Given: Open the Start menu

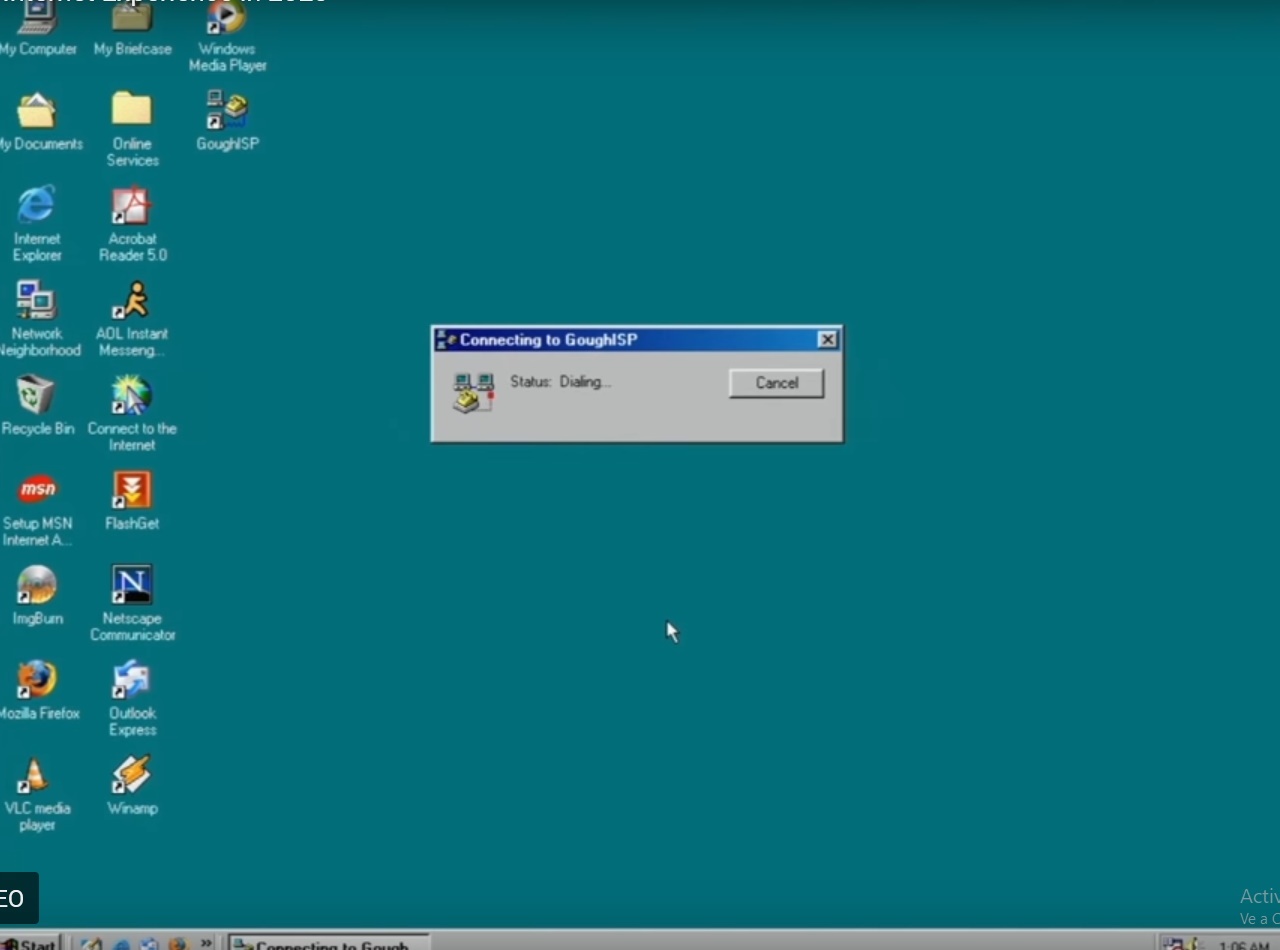Looking at the screenshot, I should [x=30, y=943].
